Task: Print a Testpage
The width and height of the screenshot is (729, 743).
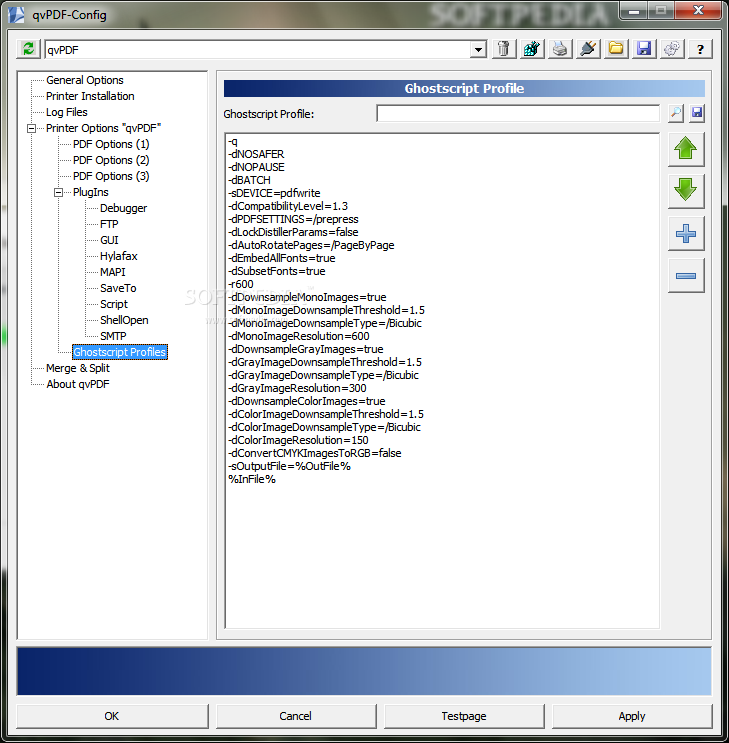Action: pos(464,716)
